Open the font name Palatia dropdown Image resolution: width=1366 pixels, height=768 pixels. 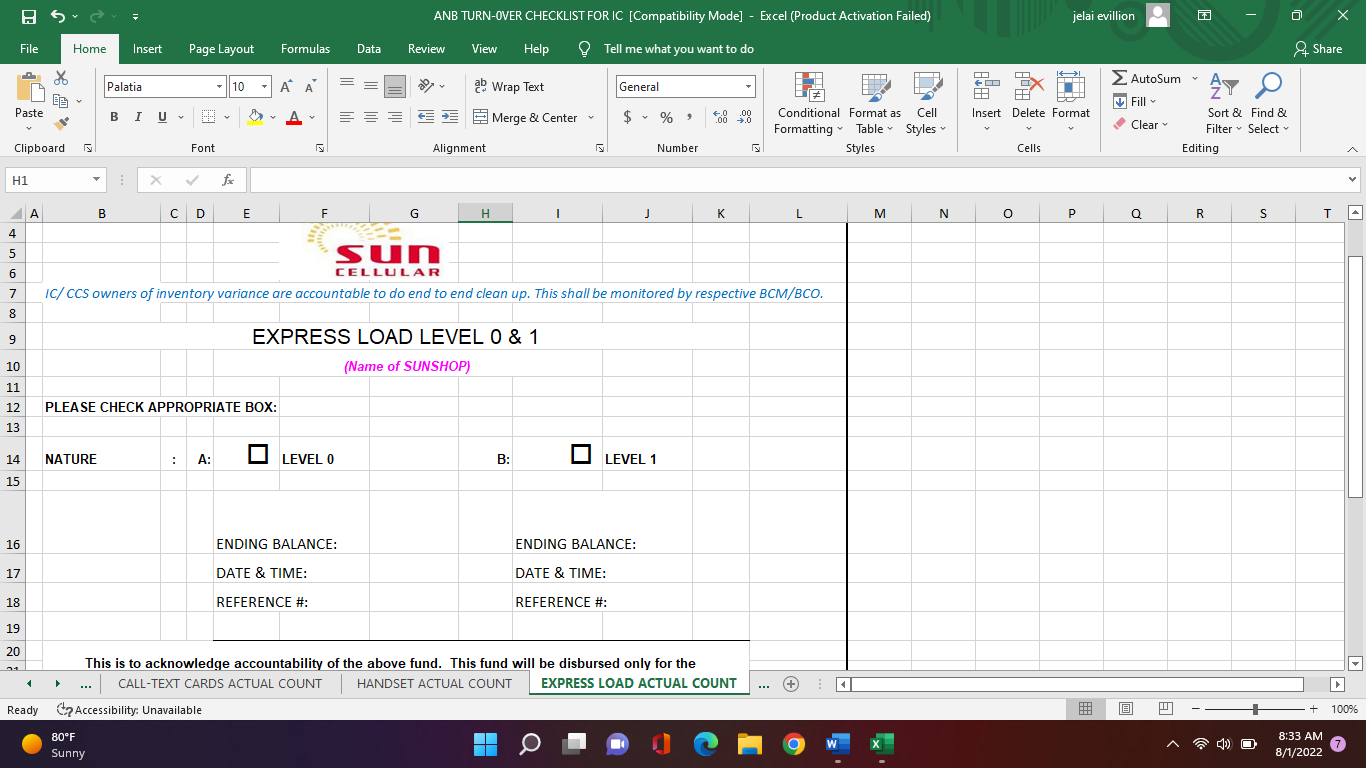pyautogui.click(x=219, y=87)
